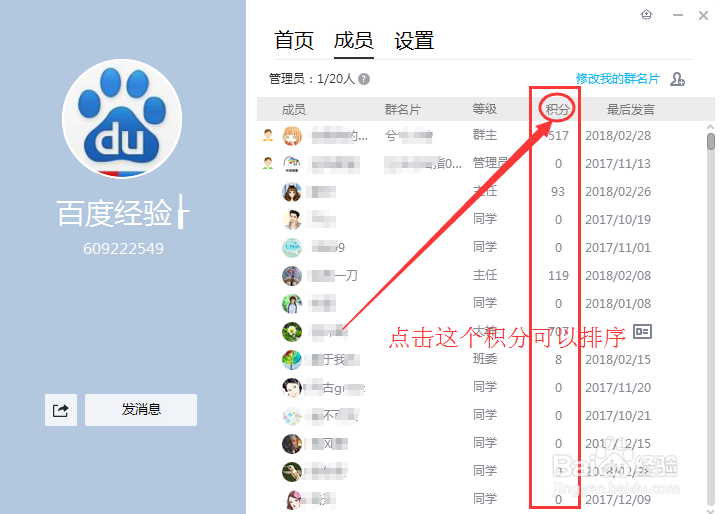
Task: Click avatar of member dated 2017/11/01
Action: click(292, 248)
